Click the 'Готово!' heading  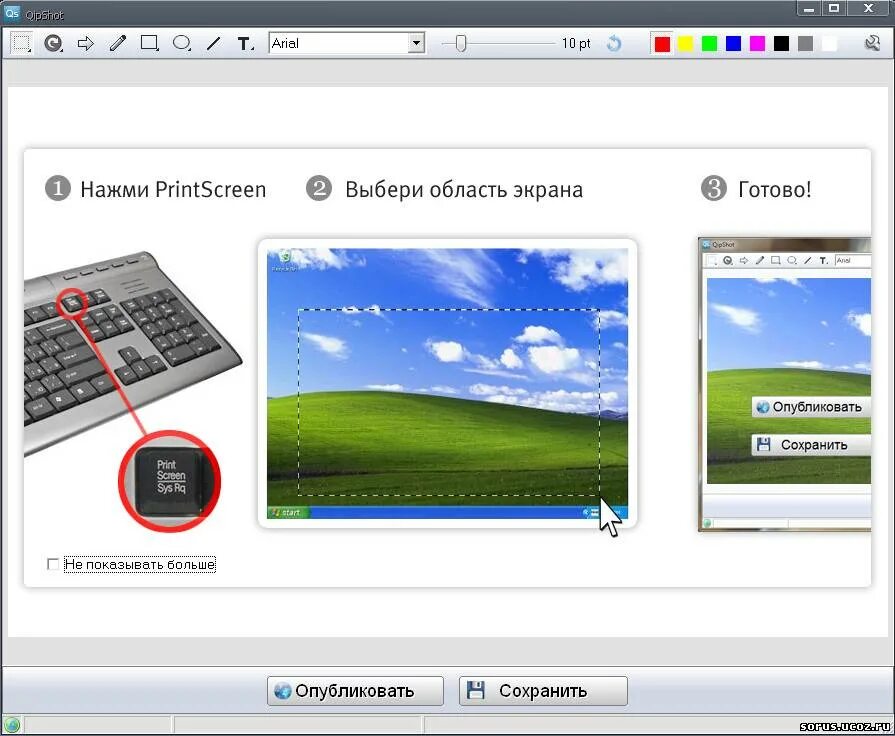[x=775, y=190]
